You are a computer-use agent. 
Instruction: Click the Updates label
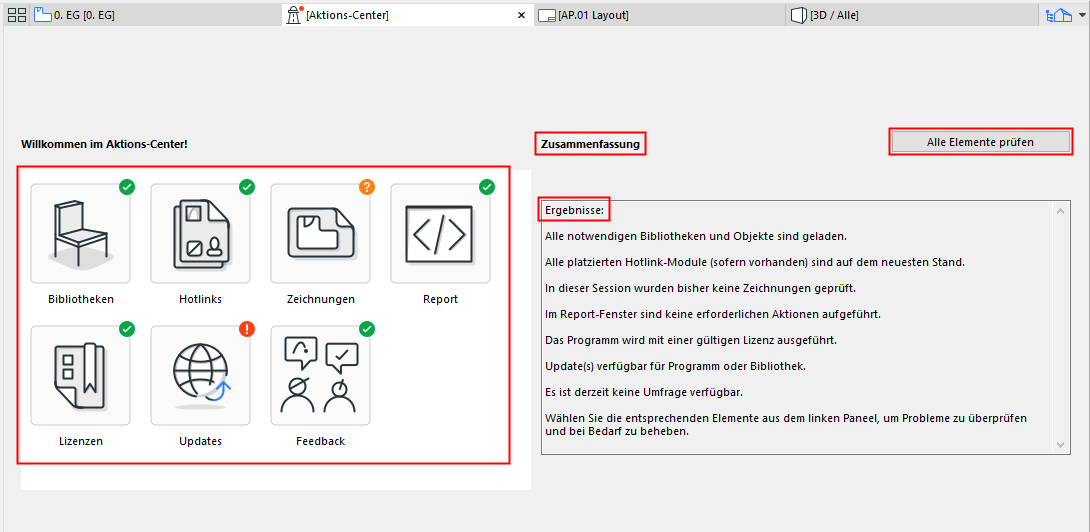point(200,441)
